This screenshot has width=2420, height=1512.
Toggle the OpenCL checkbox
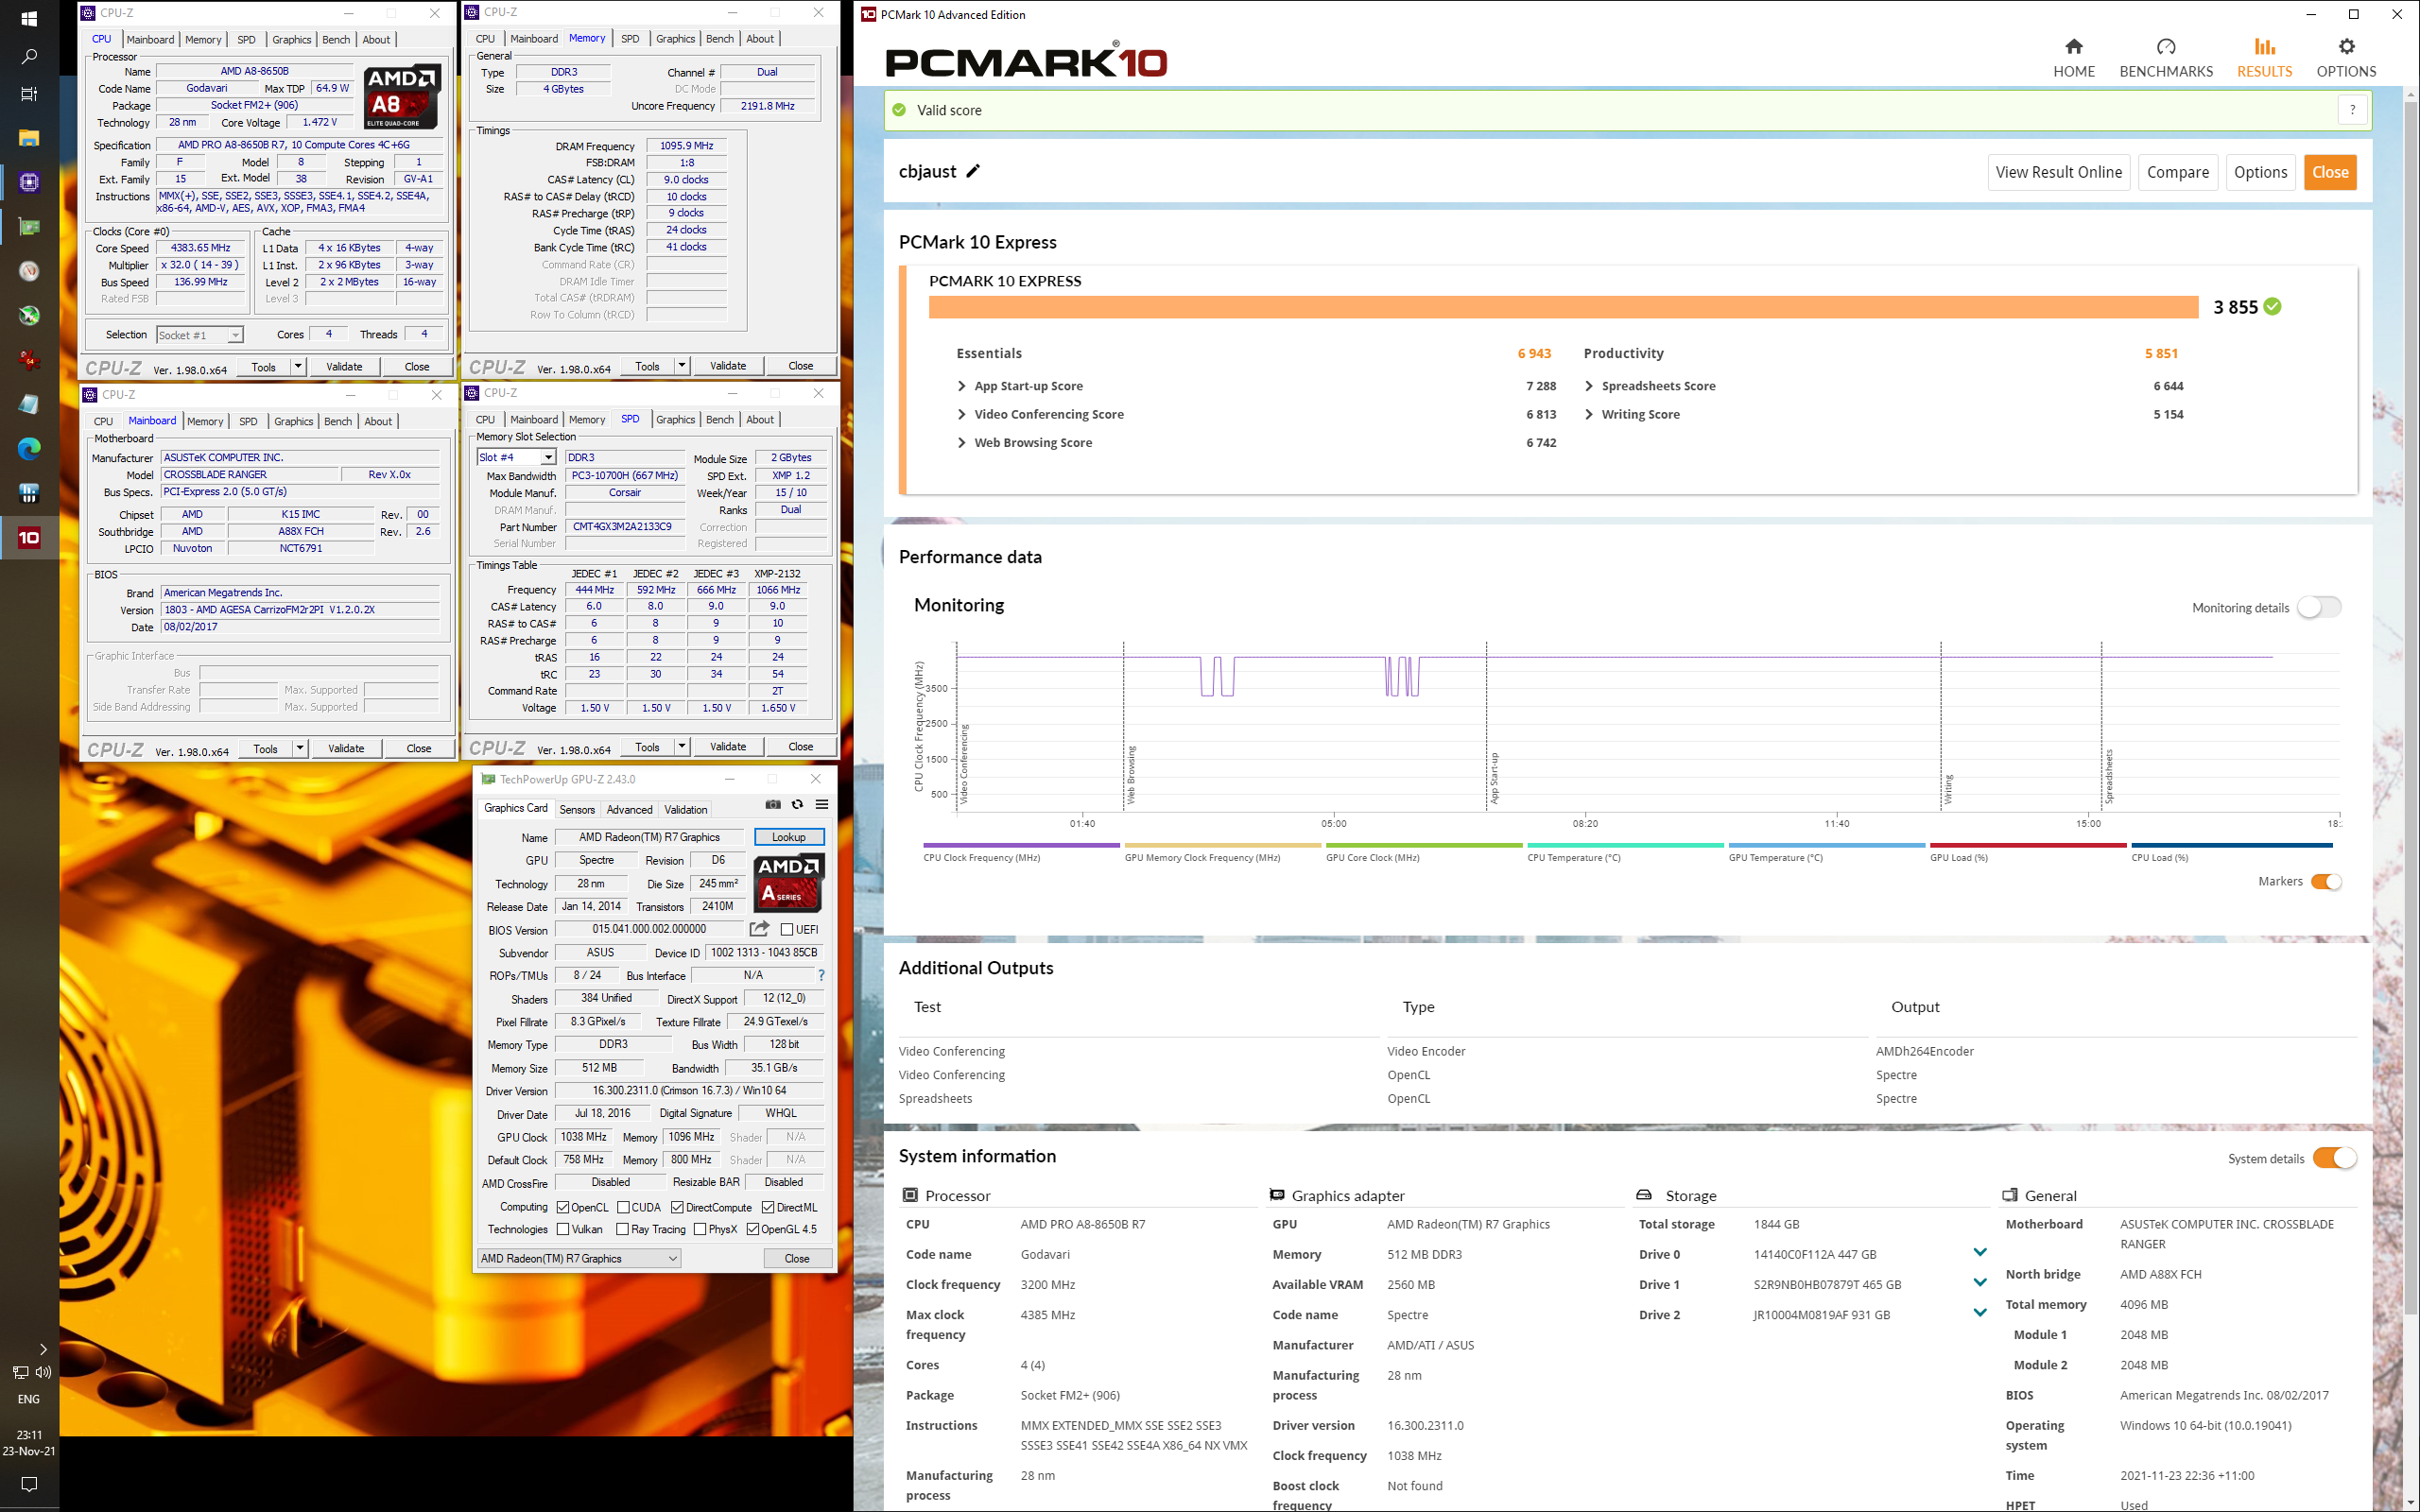(562, 1207)
